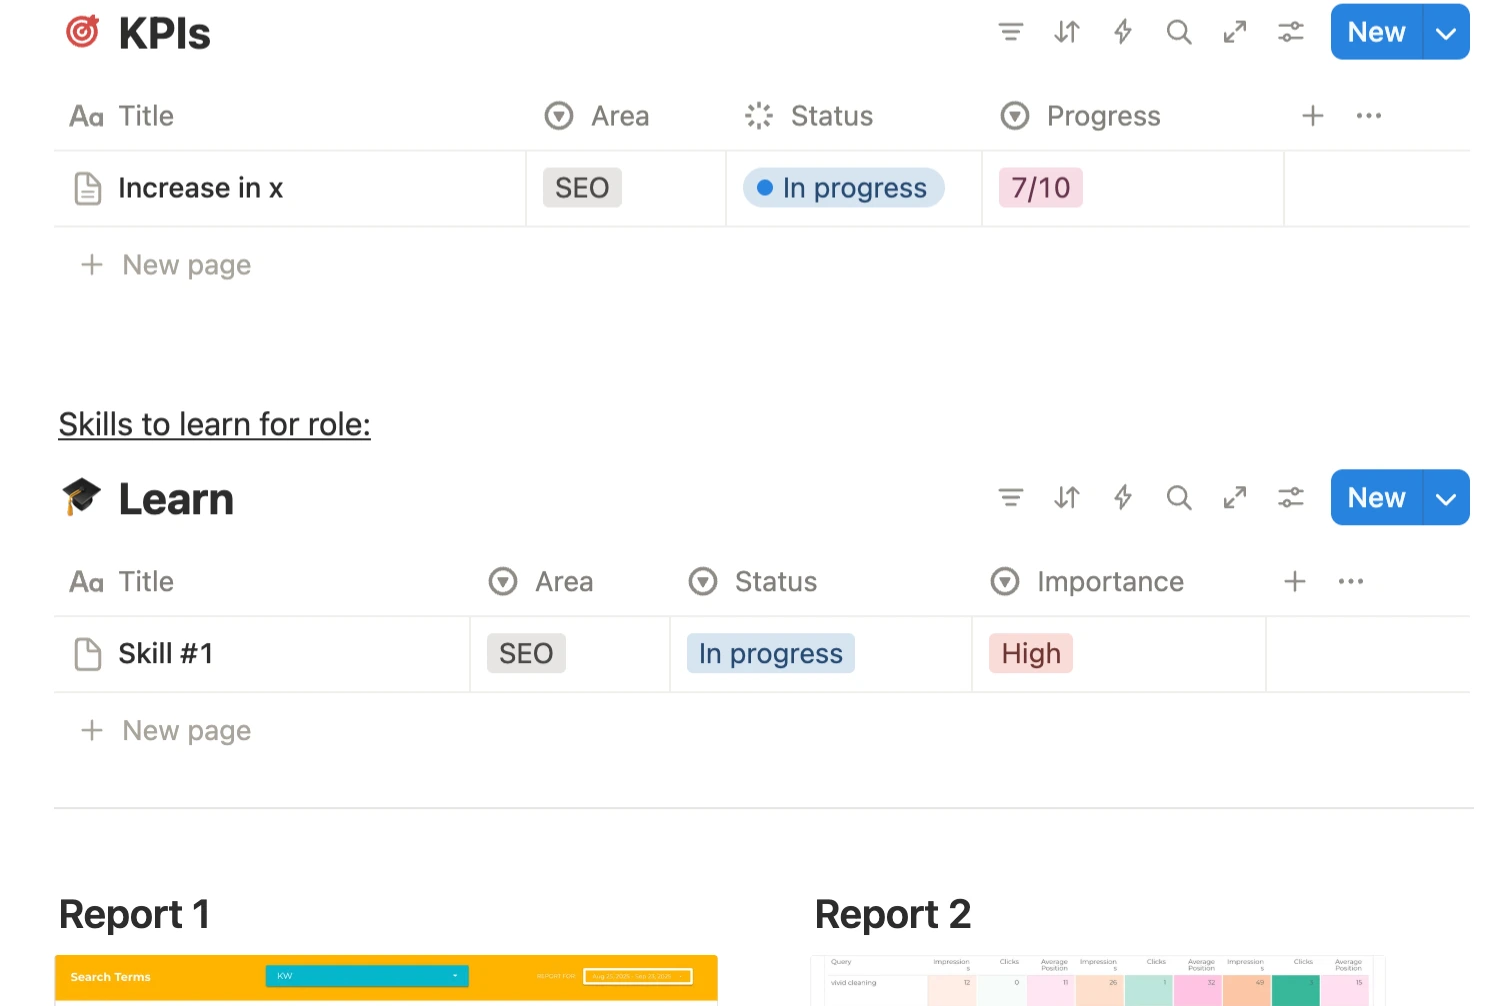1510x1006 pixels.
Task: Click the Status column header in KPIs
Action: pyautogui.click(x=831, y=116)
